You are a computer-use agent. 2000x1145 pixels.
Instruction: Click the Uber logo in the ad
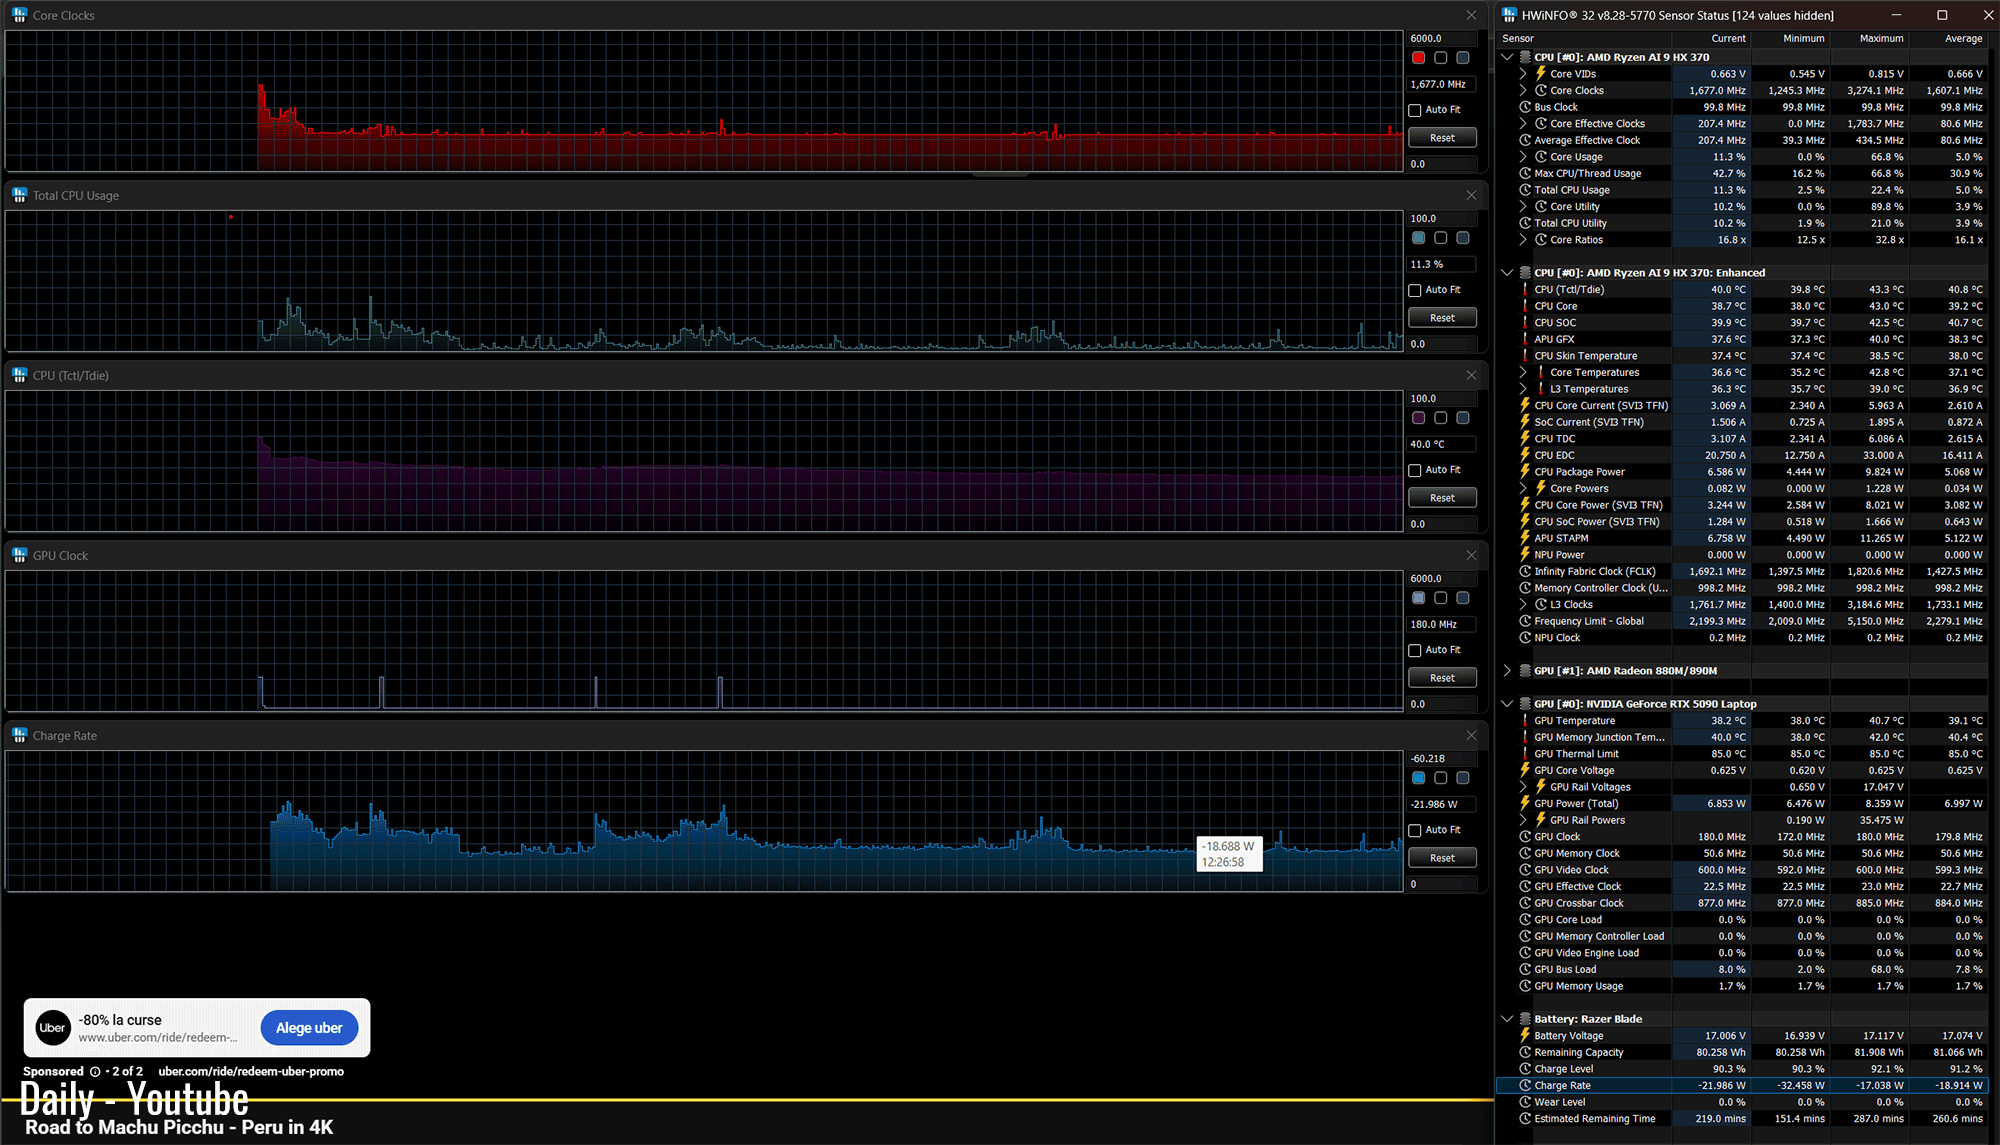(x=53, y=1028)
